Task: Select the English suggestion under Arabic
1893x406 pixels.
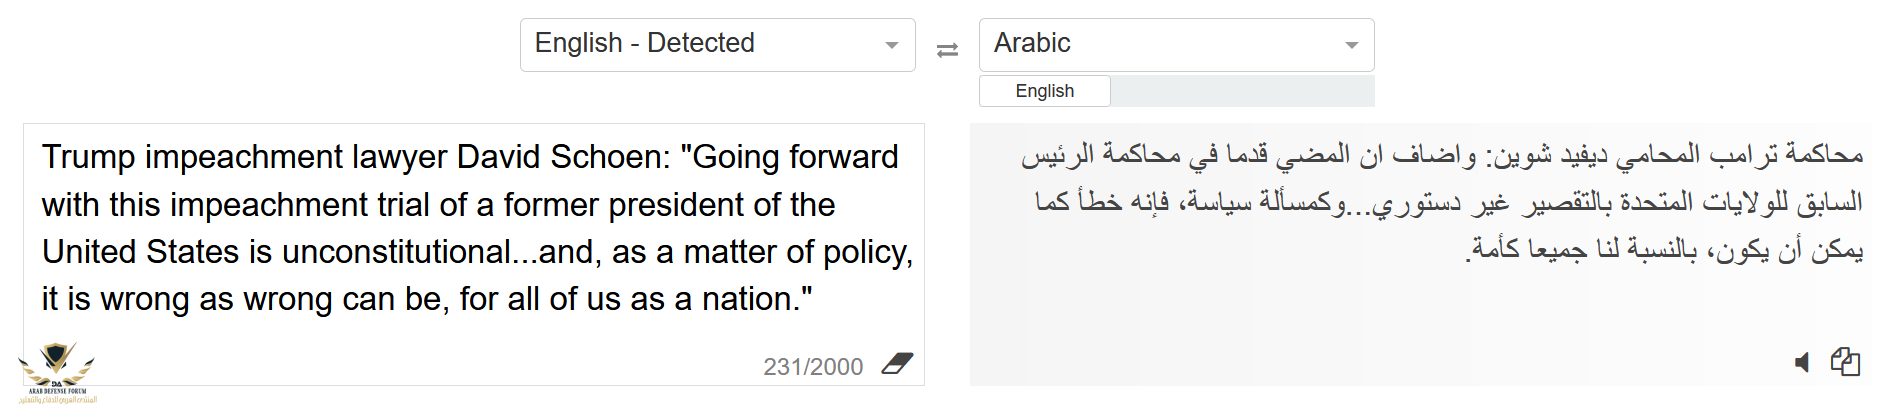Action: click(x=1044, y=91)
